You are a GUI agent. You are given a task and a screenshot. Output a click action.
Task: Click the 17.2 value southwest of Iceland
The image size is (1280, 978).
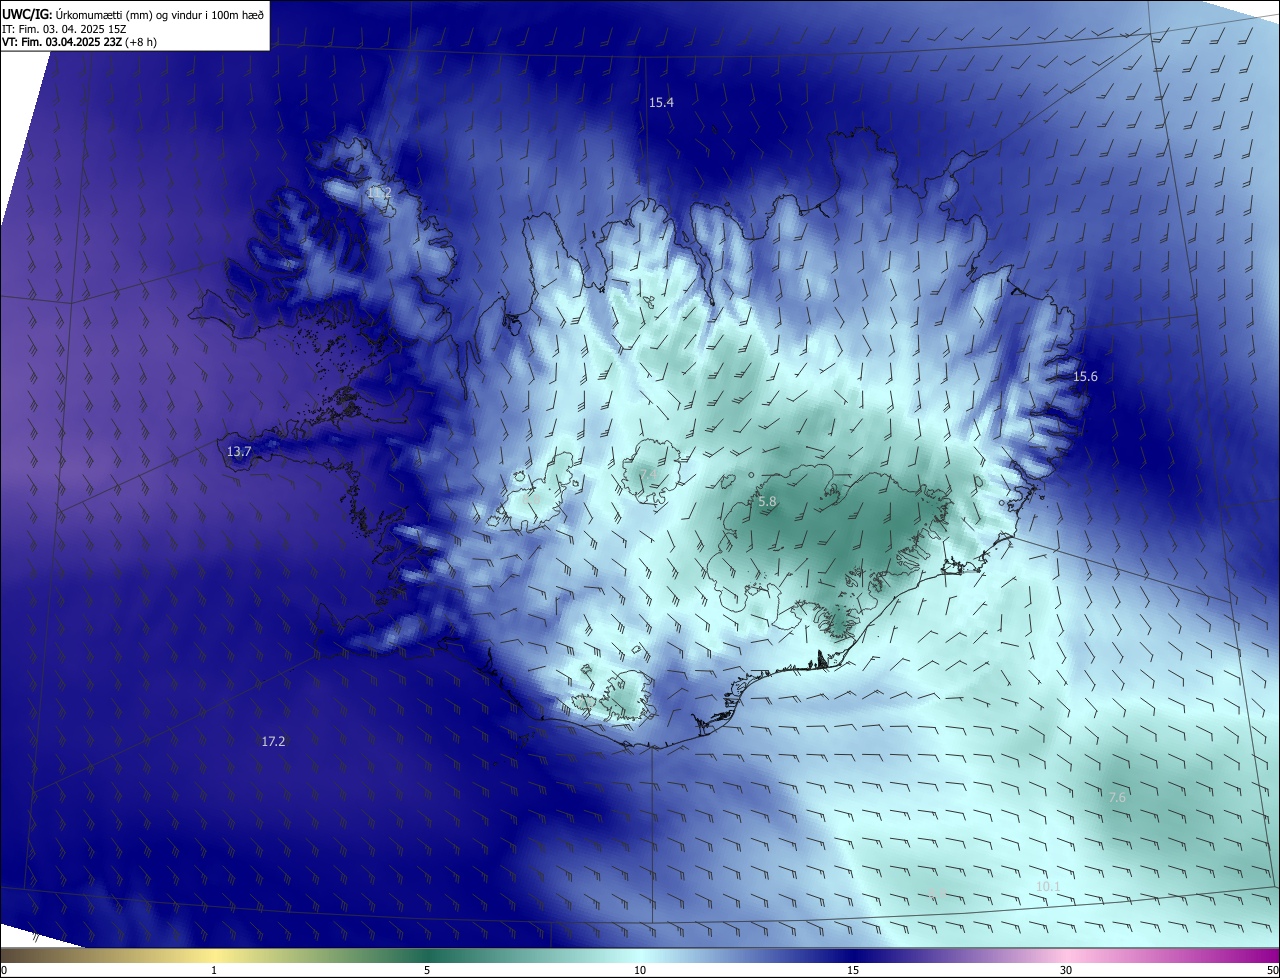coord(273,741)
